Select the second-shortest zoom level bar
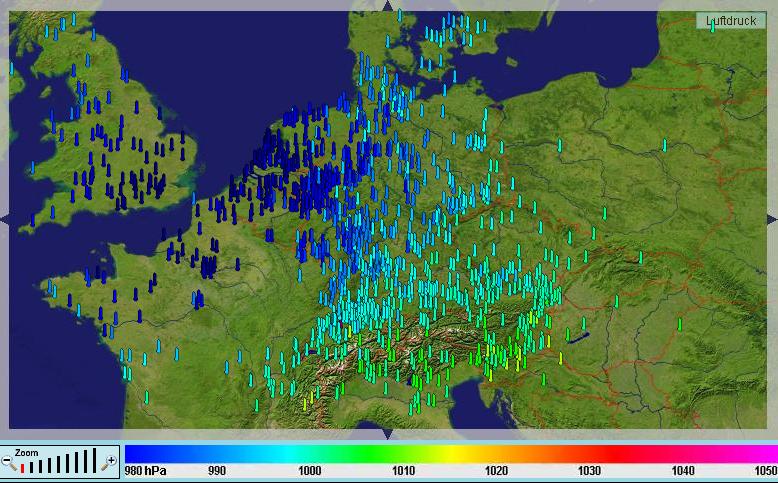The width and height of the screenshot is (778, 483). tap(33, 466)
